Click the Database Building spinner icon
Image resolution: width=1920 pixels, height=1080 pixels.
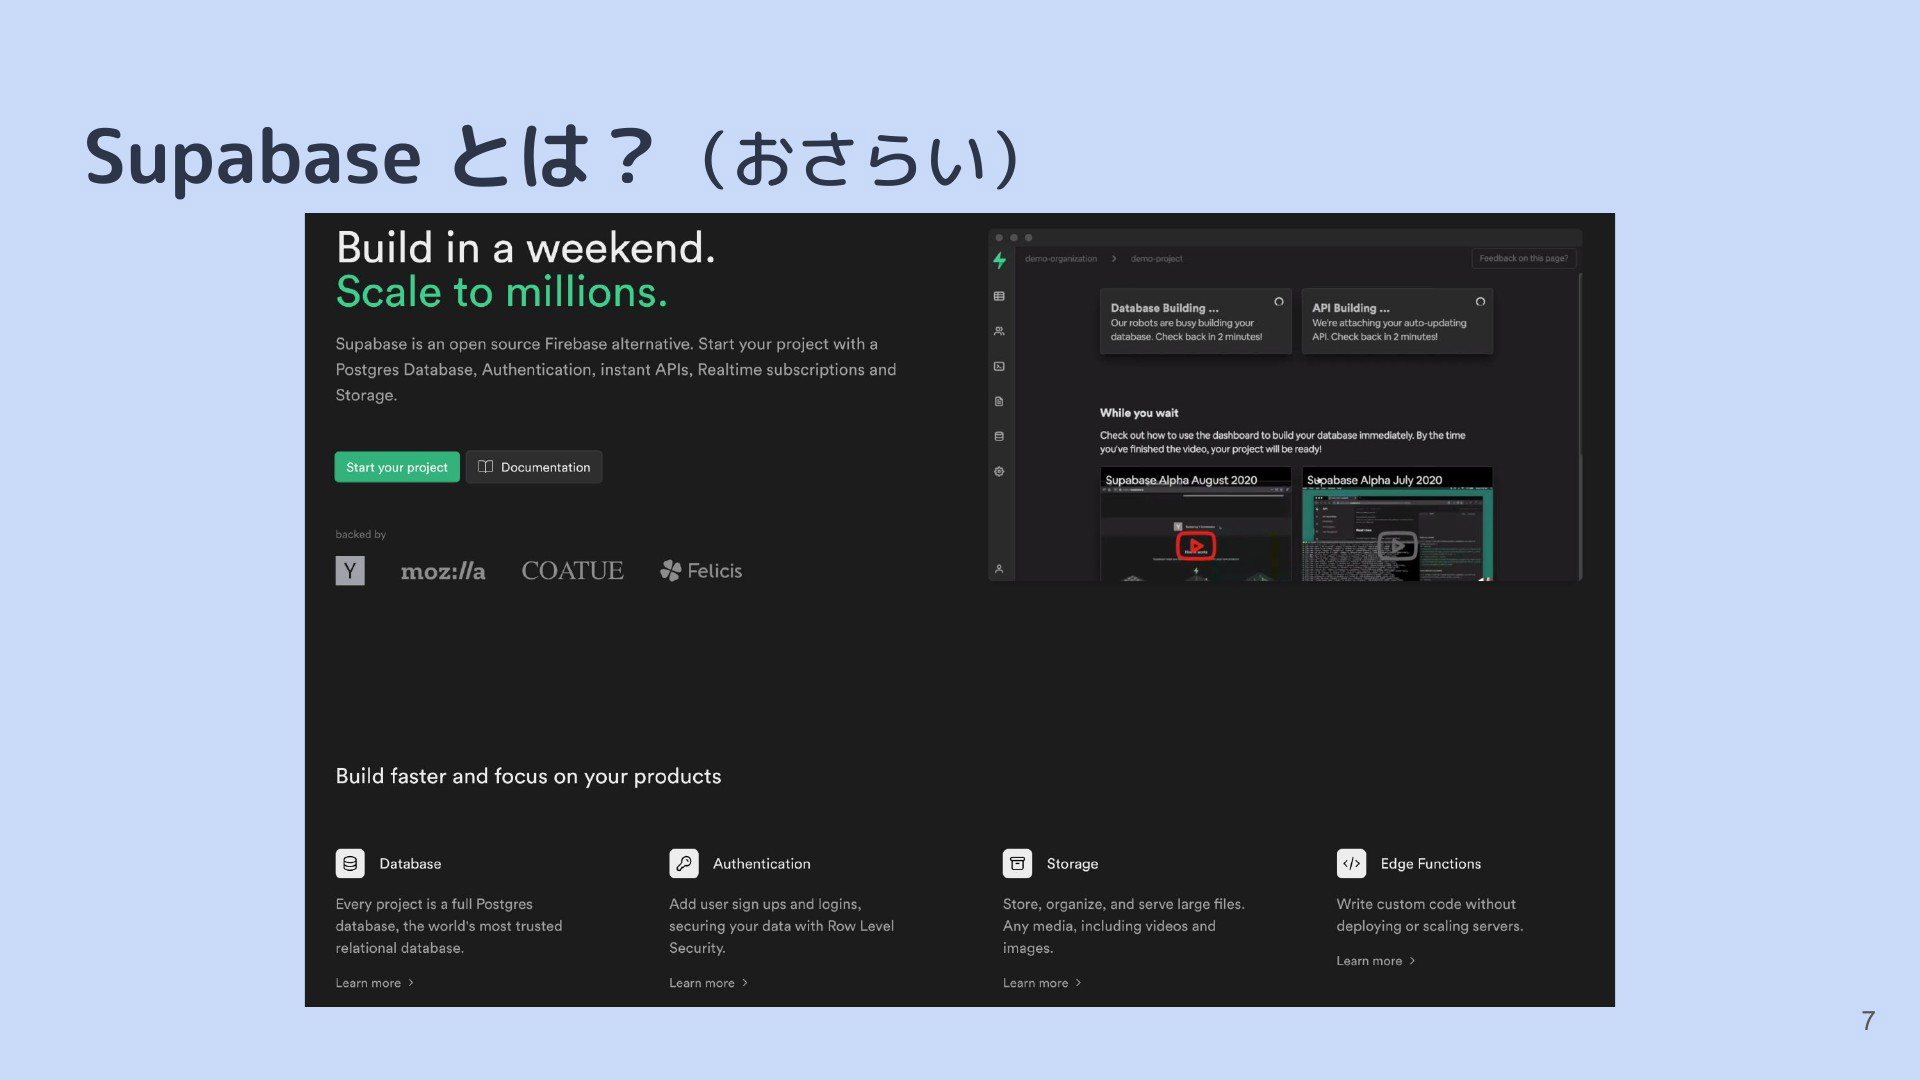[1278, 302]
